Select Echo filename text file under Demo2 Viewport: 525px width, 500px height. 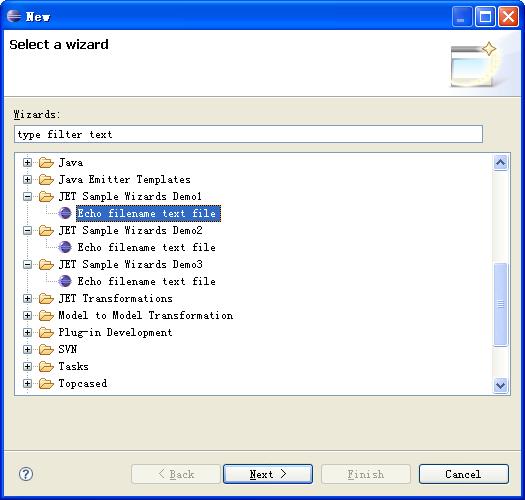point(147,247)
